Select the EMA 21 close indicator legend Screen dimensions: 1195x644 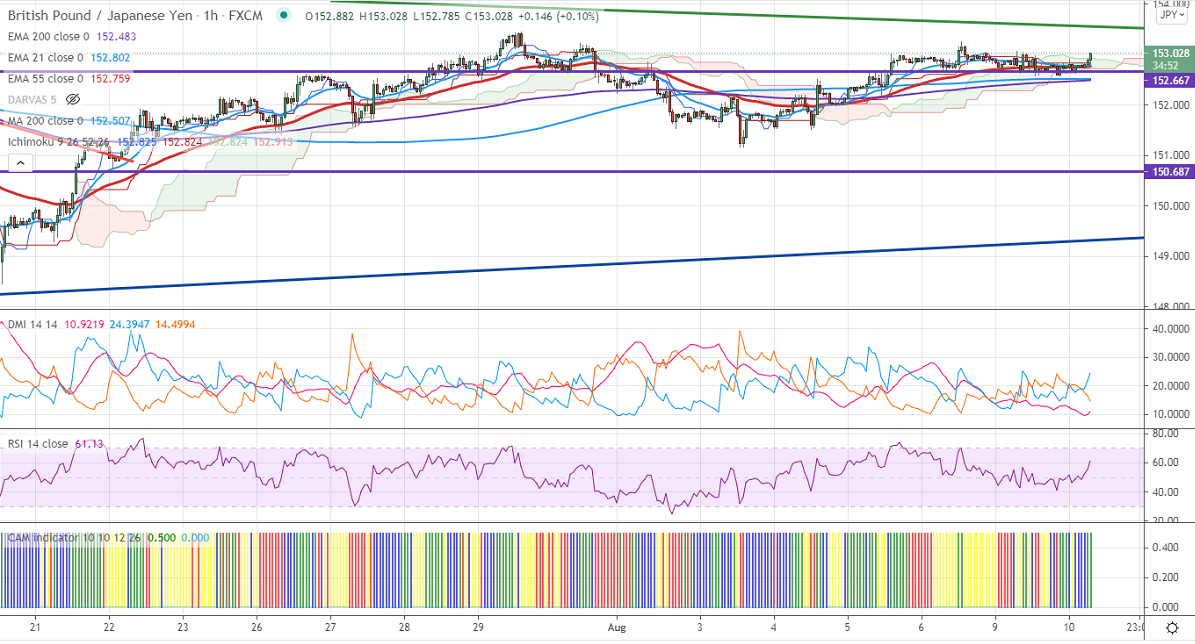(45, 58)
